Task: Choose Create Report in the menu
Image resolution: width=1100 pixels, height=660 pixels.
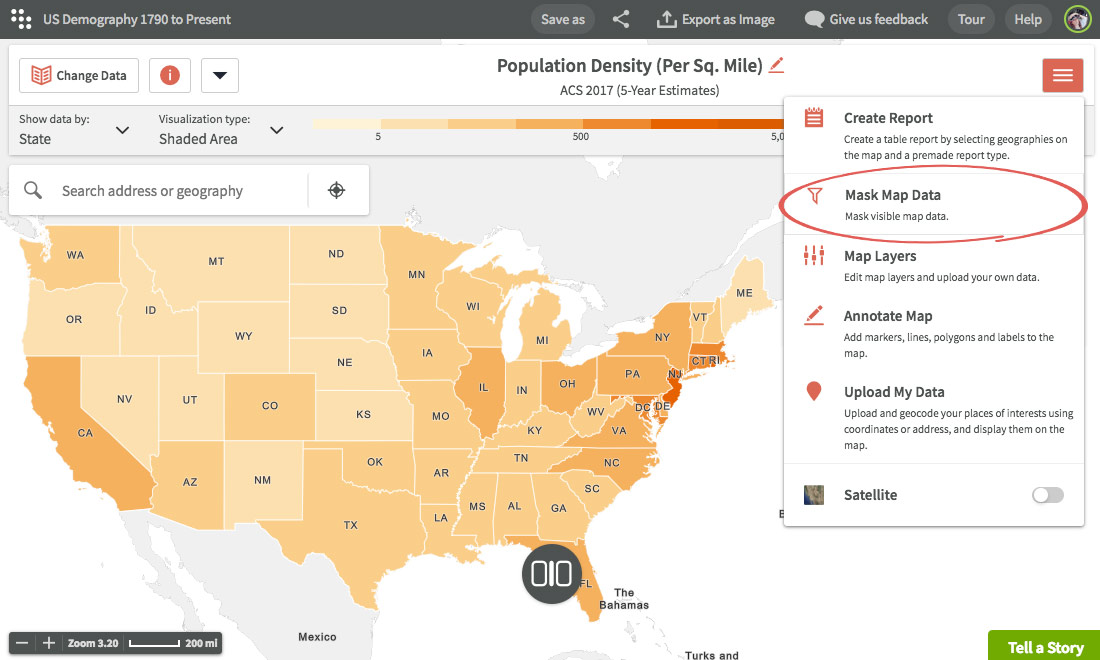Action: 888,118
